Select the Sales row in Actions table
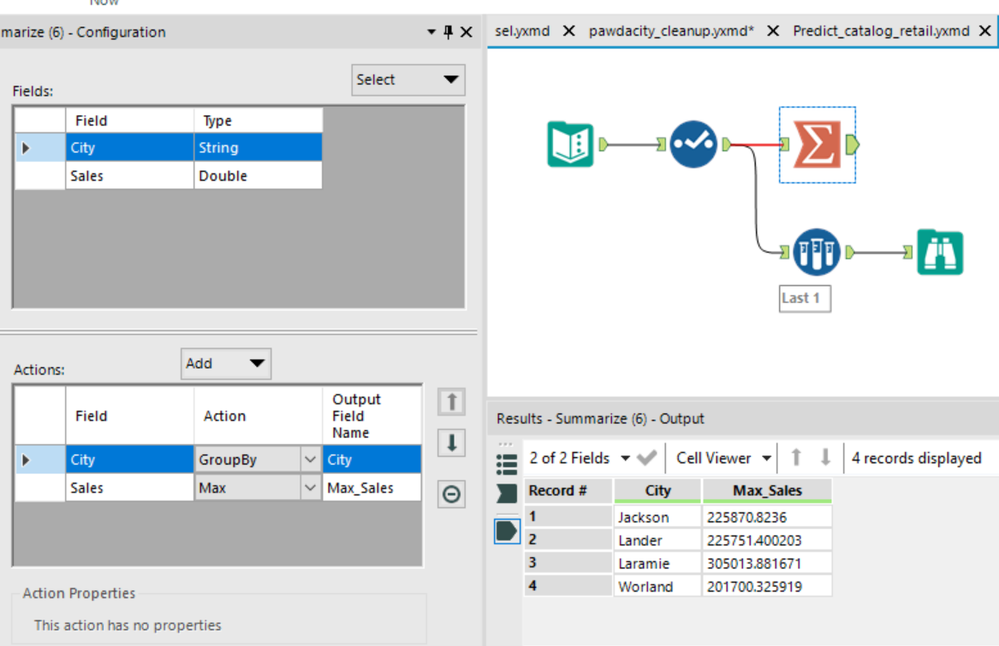 (x=219, y=488)
